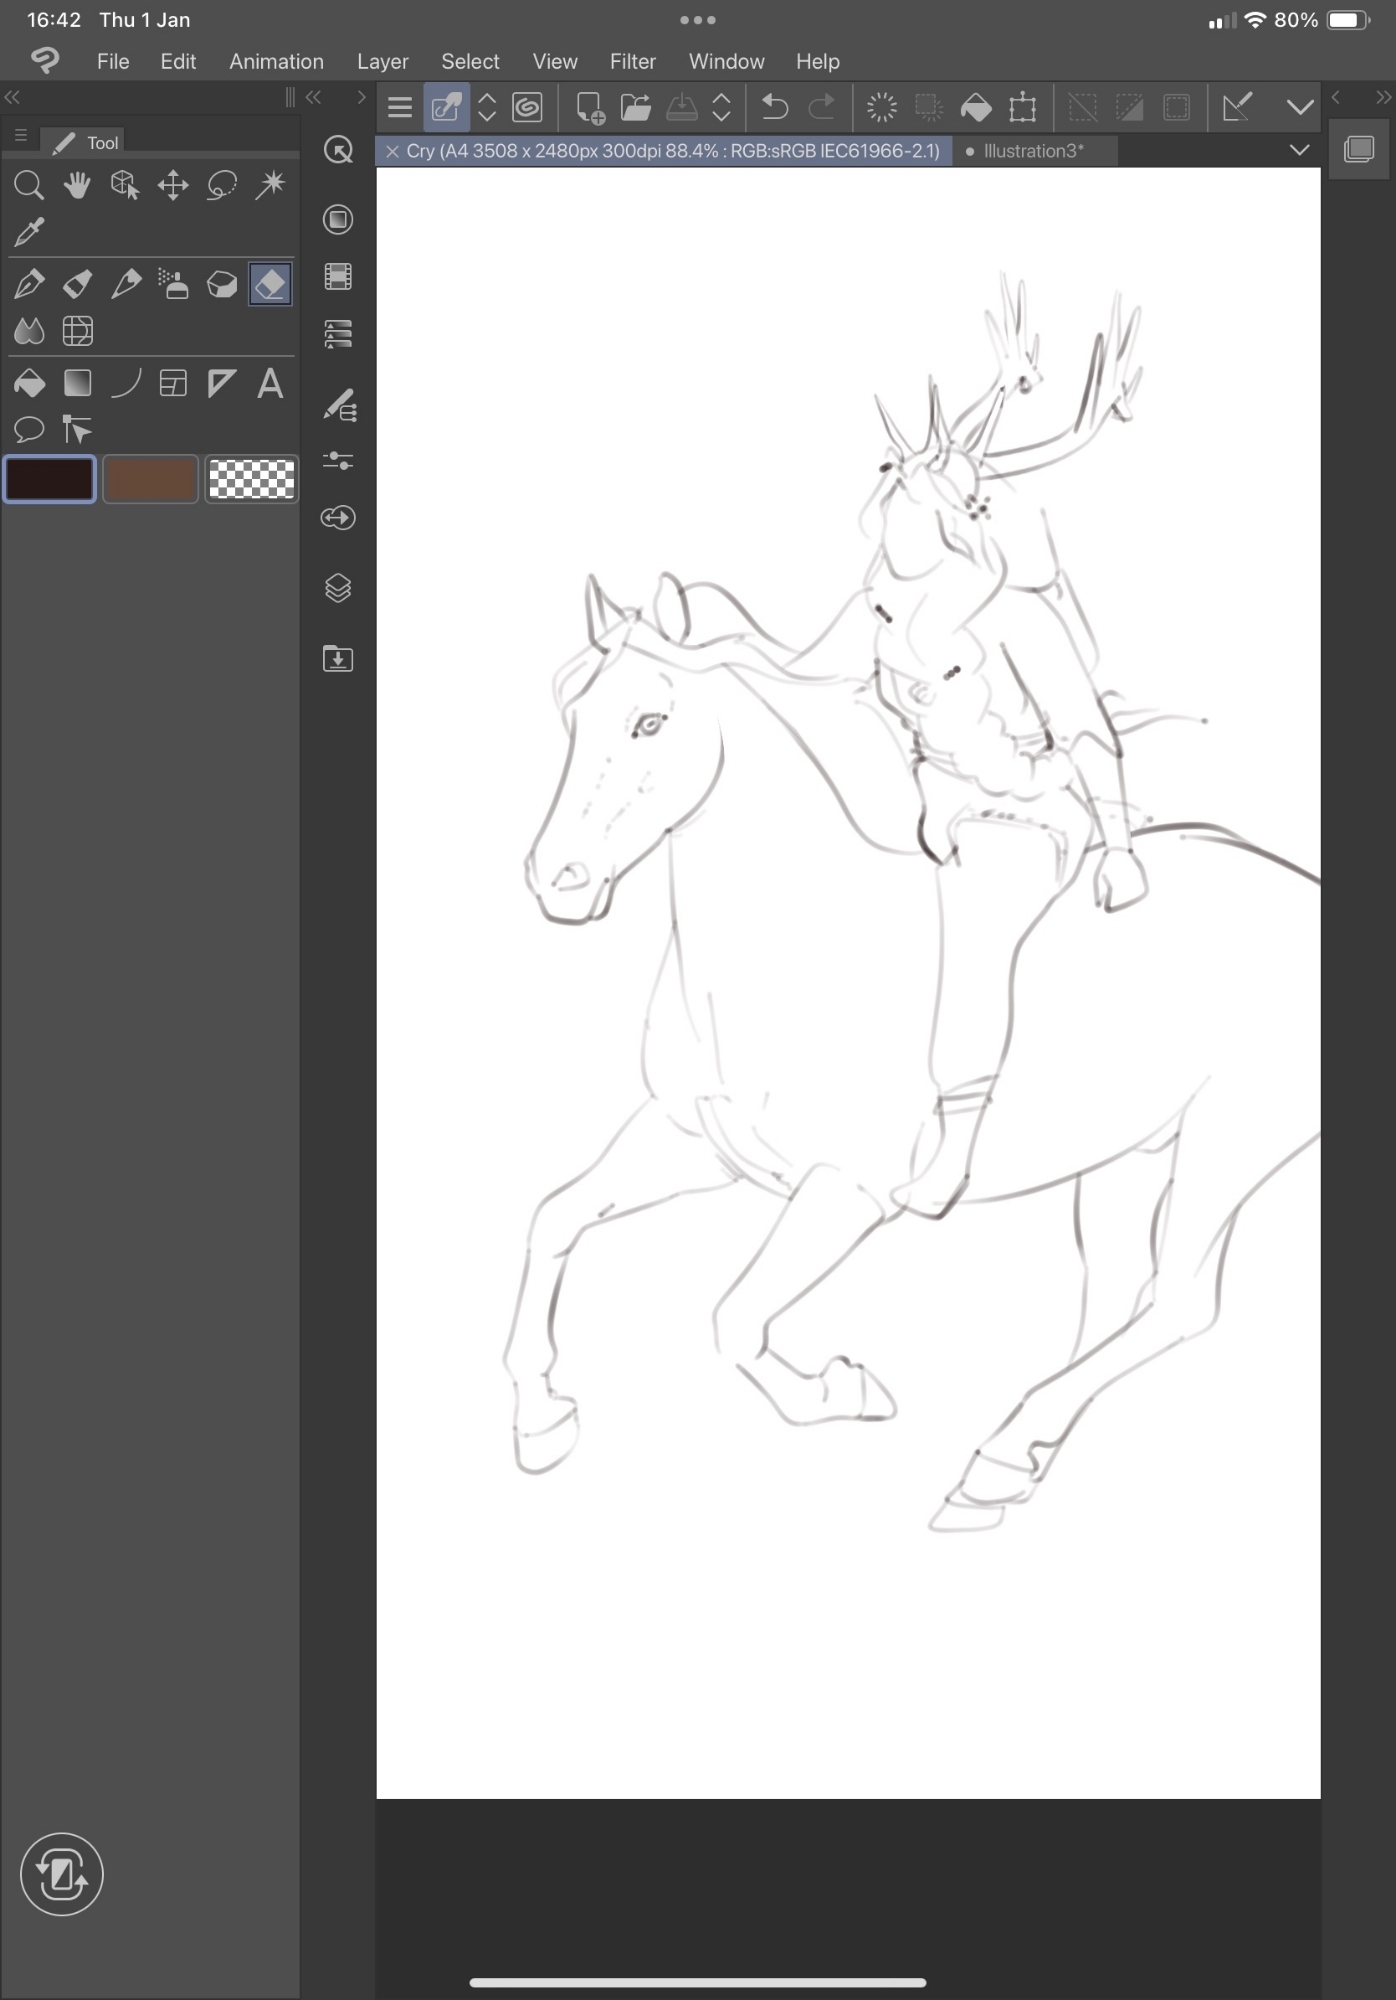Select the Zoom magnifier tool
This screenshot has height=2000, width=1396.
[x=28, y=185]
